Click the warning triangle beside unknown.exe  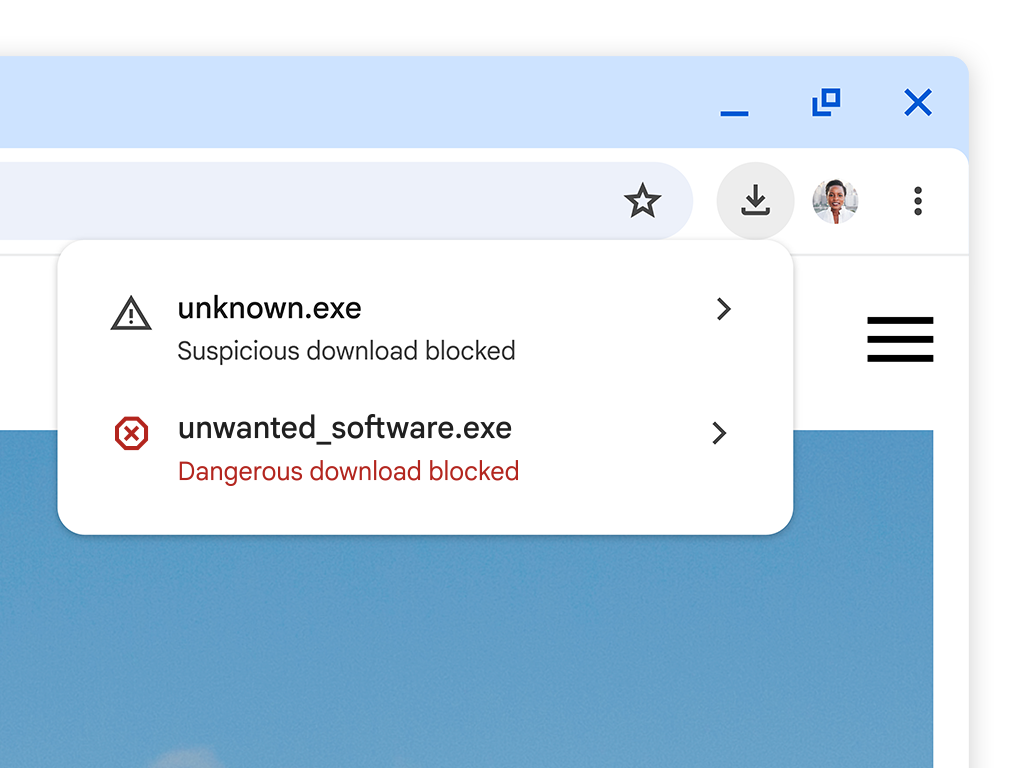pyautogui.click(x=131, y=314)
